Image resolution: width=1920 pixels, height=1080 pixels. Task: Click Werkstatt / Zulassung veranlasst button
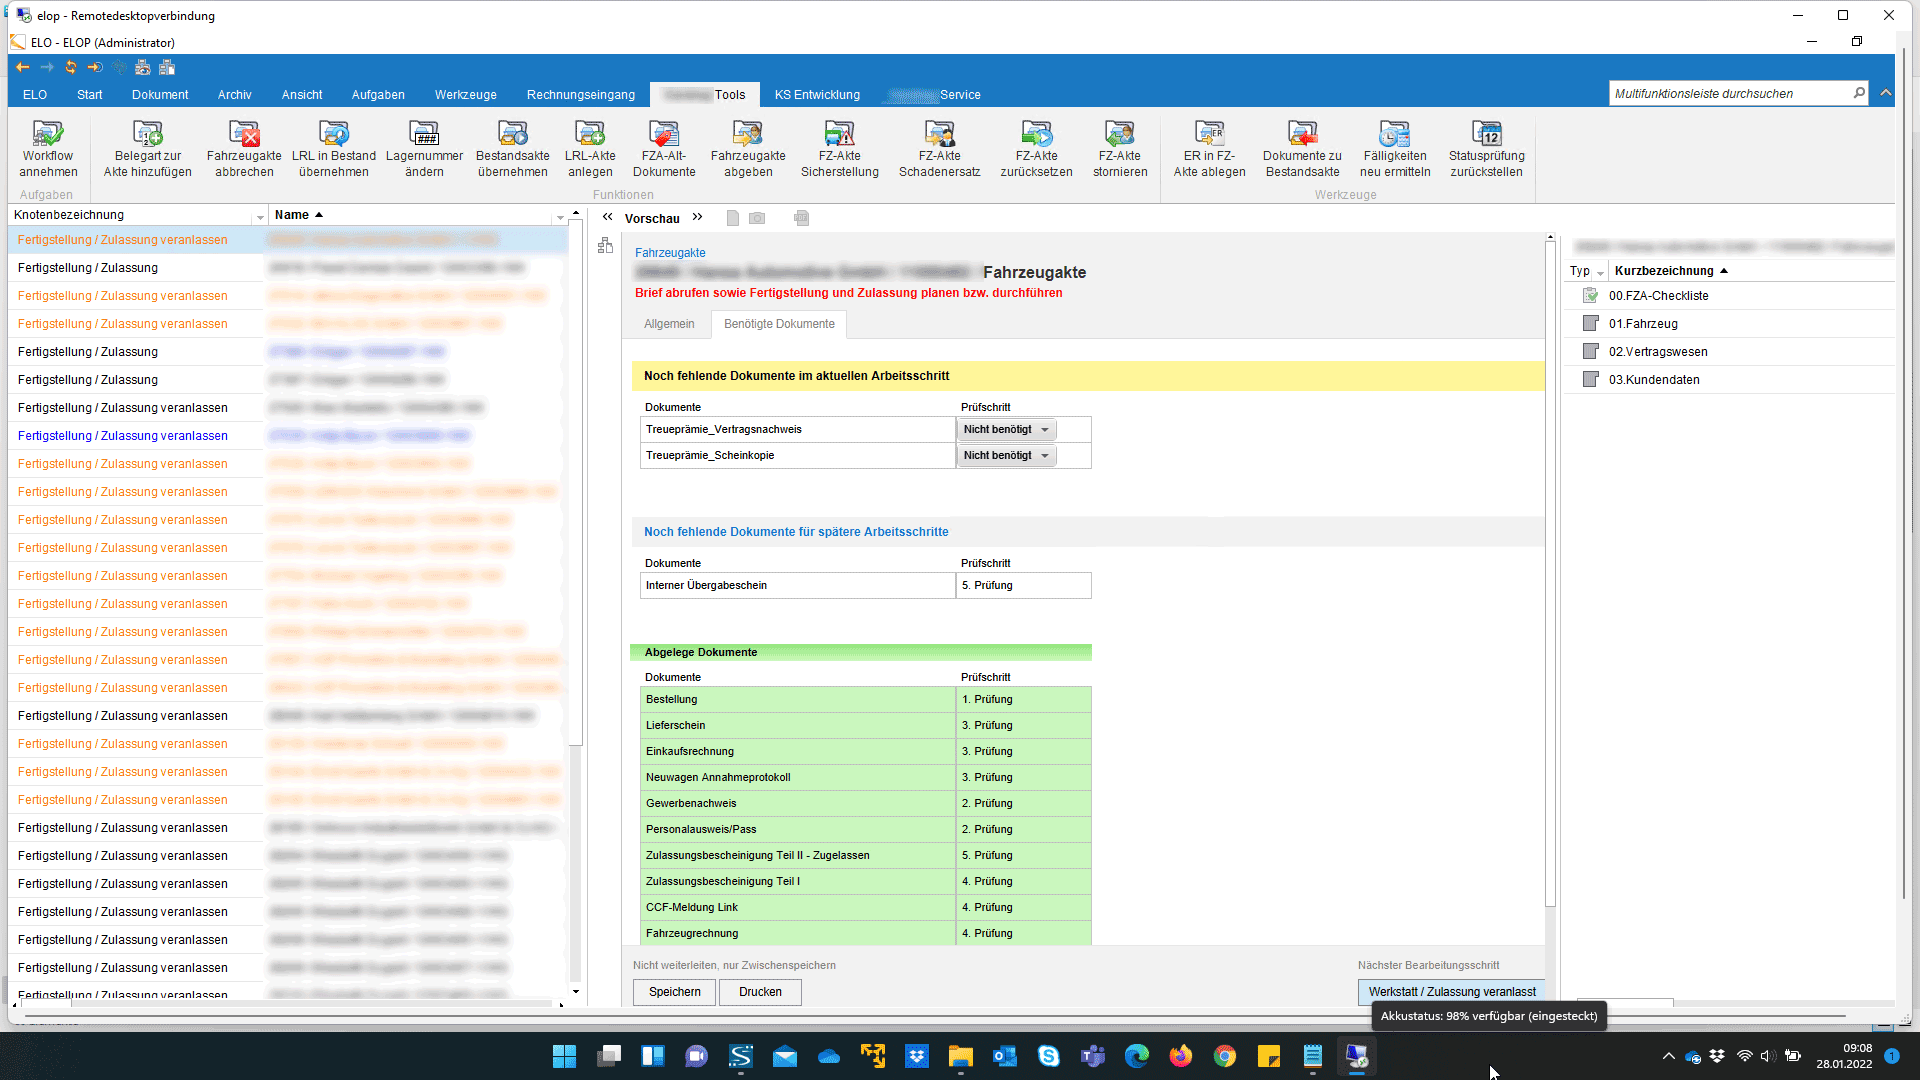point(1451,992)
